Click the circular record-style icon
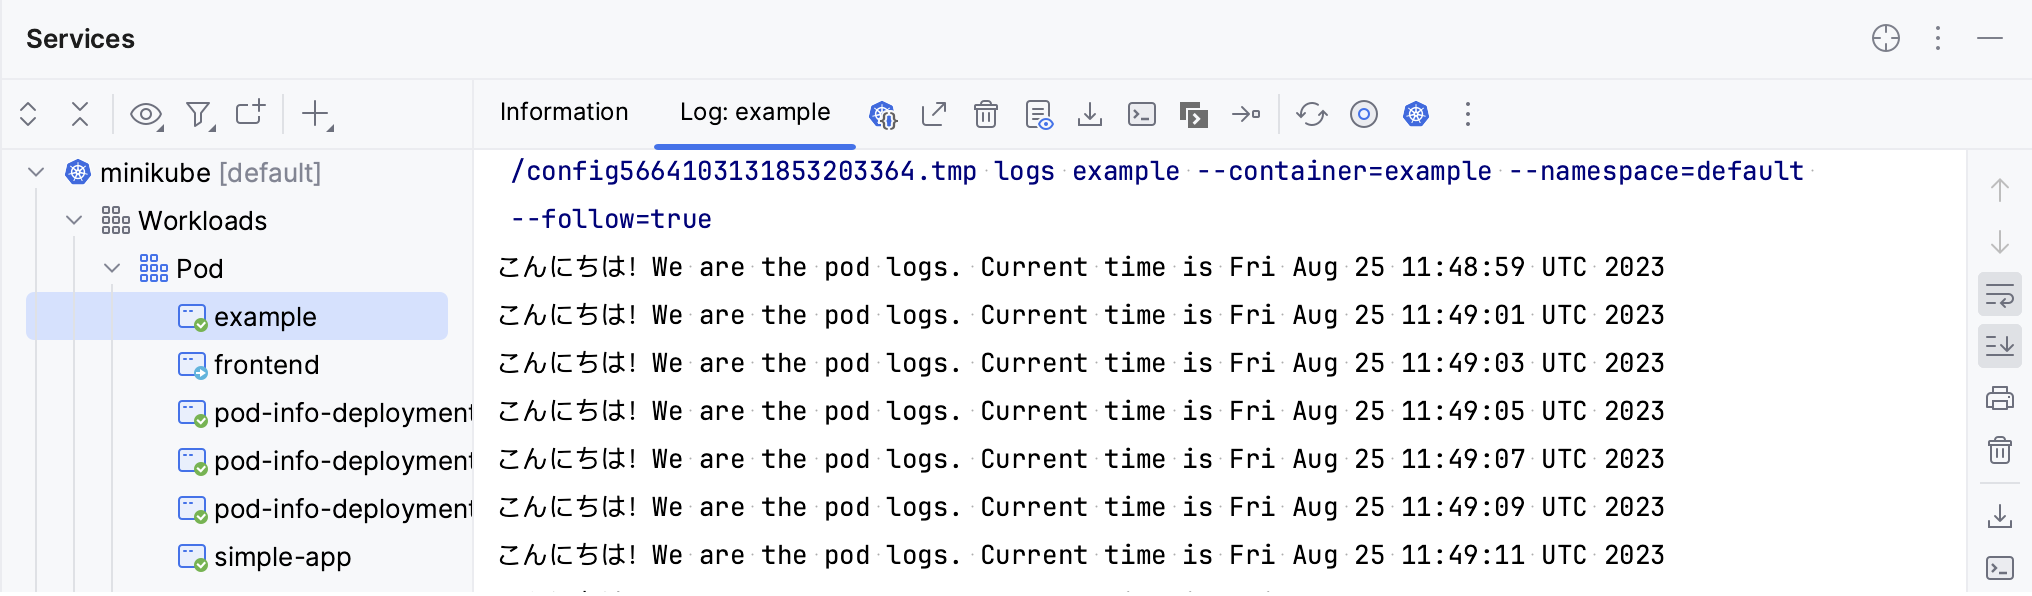2032x596 pixels. (1364, 114)
